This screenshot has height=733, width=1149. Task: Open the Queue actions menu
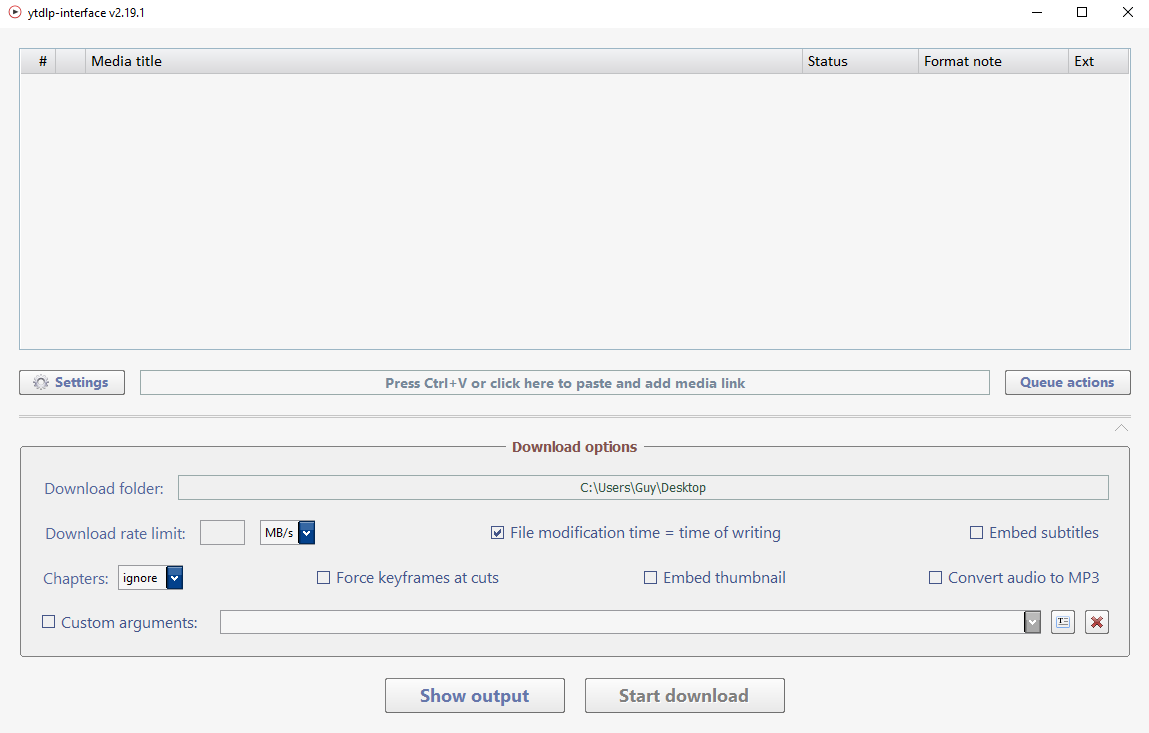point(1067,383)
